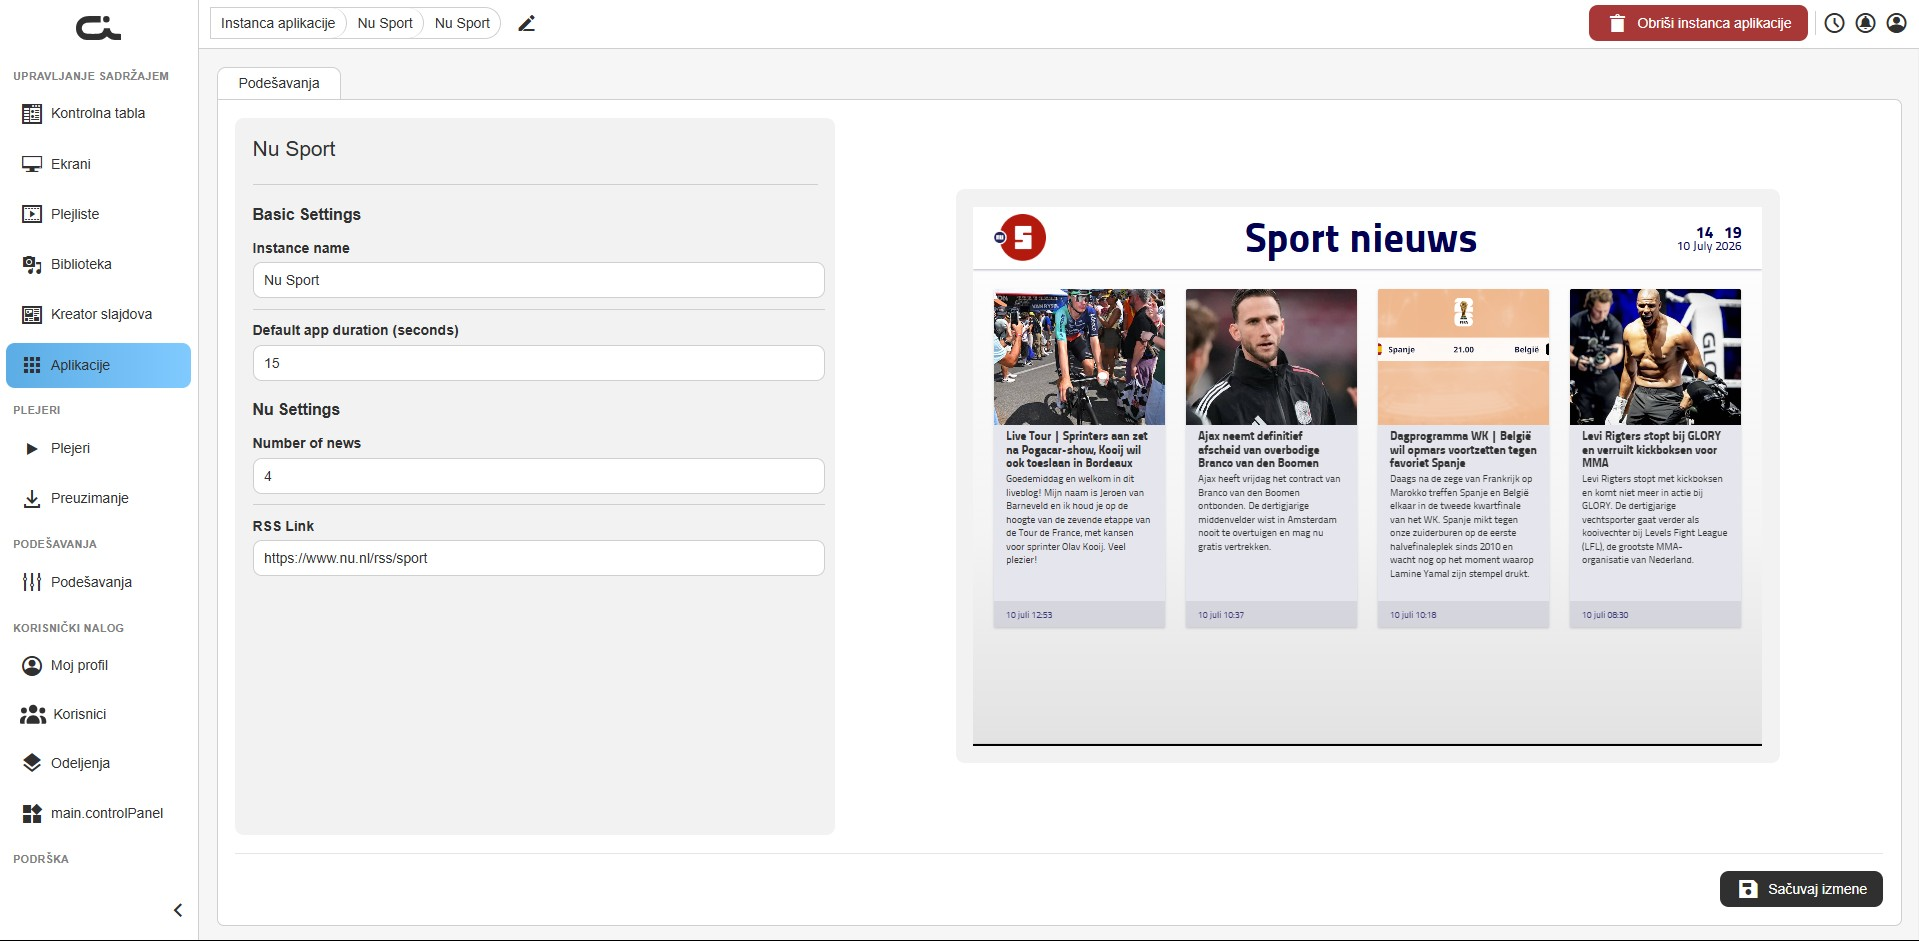Click the red NU sport logo in preview

point(1021,238)
